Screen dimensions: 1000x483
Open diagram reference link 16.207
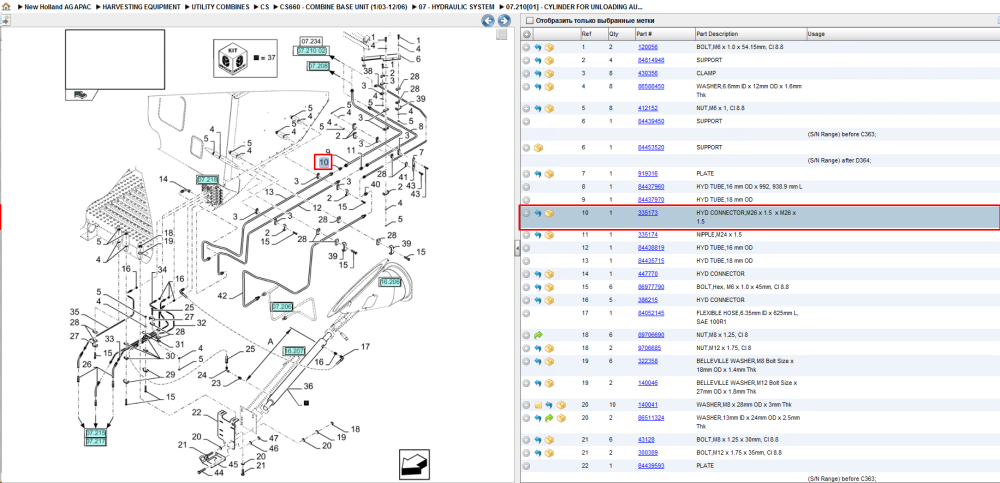pos(294,350)
